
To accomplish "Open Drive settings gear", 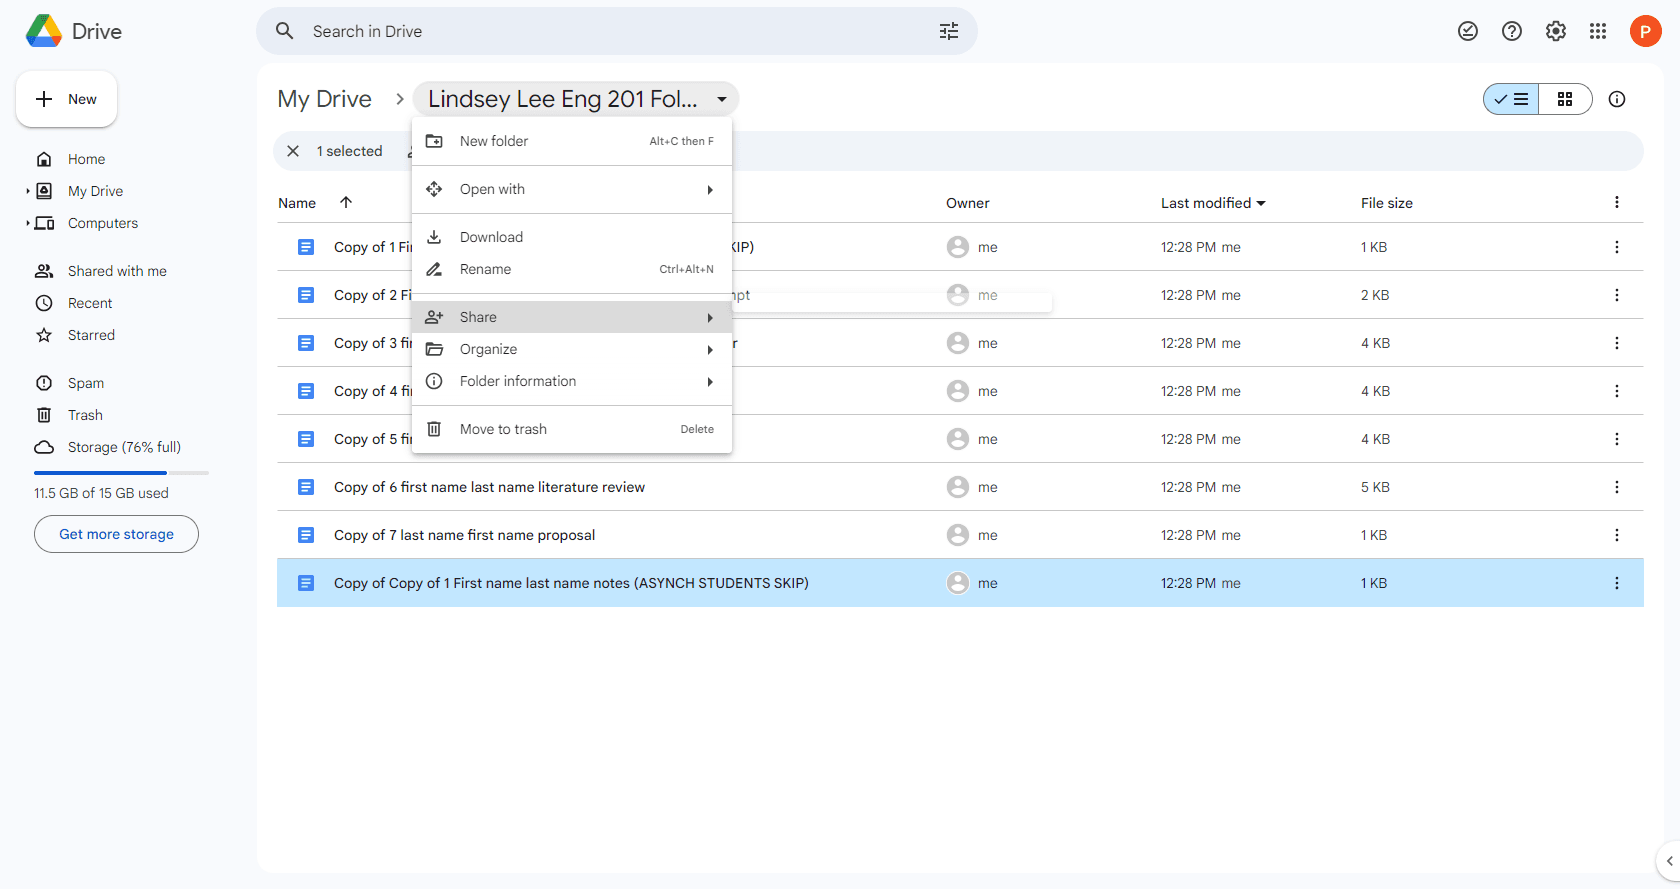I will tap(1556, 31).
